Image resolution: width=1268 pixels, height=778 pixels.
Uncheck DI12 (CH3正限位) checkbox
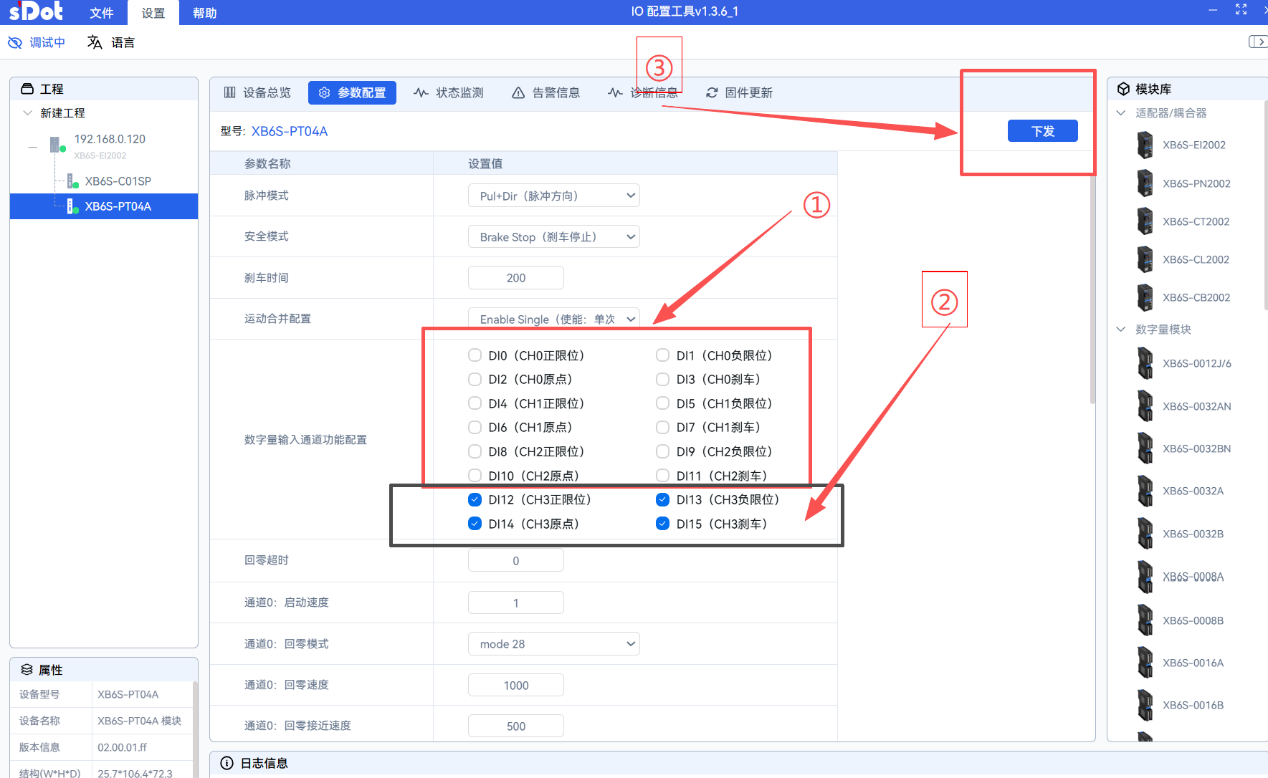(475, 500)
